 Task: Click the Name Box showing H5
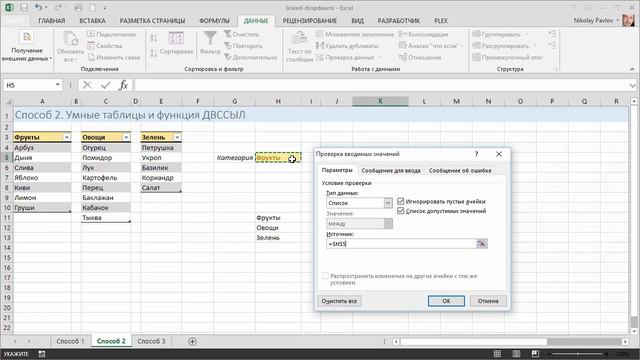pyautogui.click(x=29, y=85)
